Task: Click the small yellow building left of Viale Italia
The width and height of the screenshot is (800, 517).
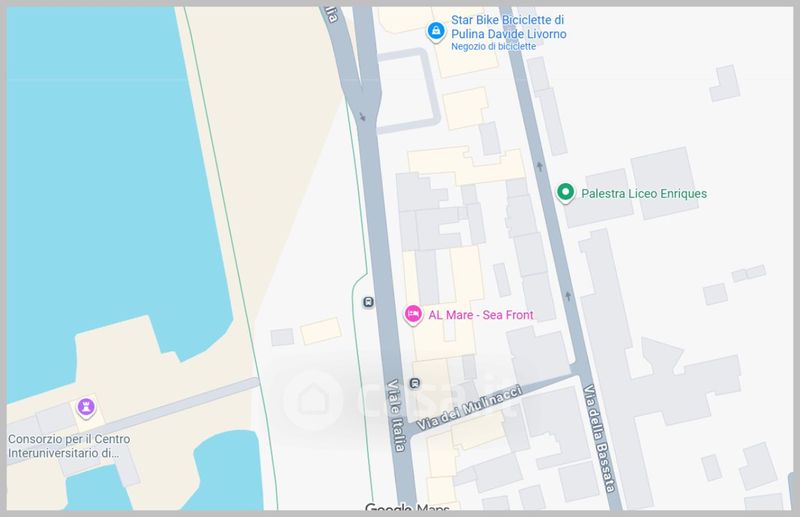Action: [x=320, y=331]
